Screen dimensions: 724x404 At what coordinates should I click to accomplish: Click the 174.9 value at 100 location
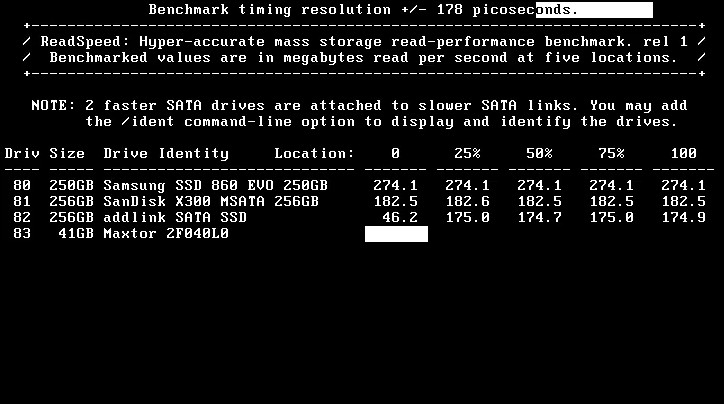tap(683, 217)
